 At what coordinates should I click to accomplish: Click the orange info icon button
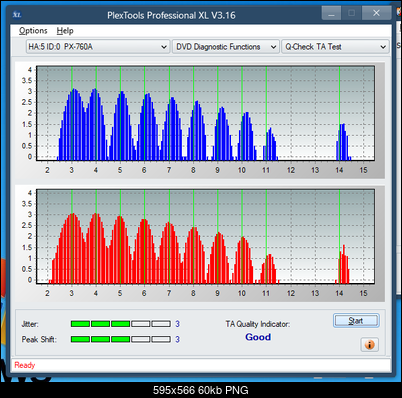pos(369,344)
